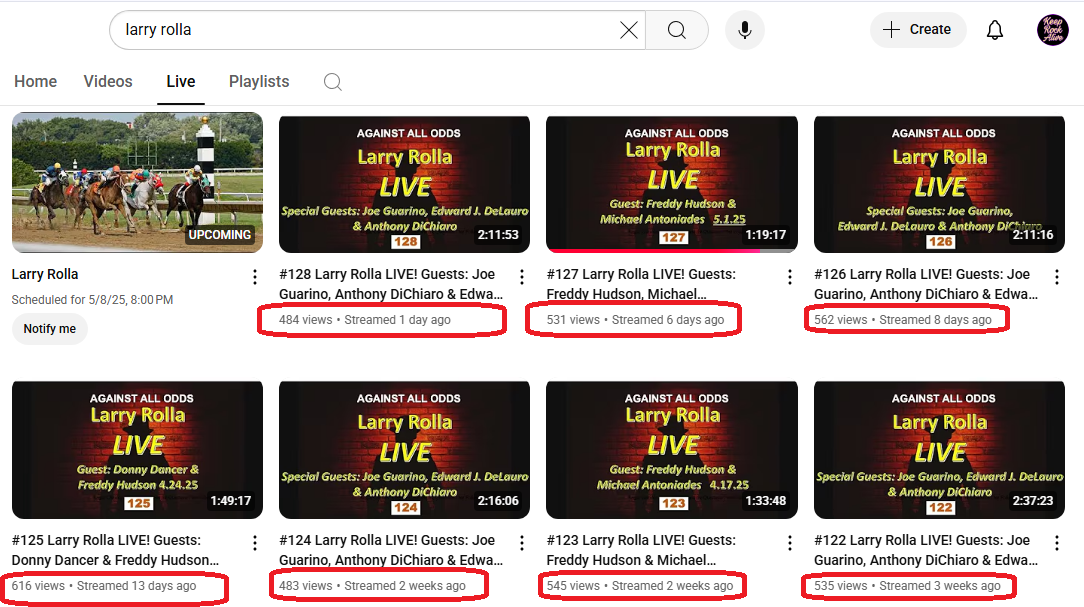The image size is (1084, 607).
Task: Switch to the Videos tab
Action: [x=108, y=82]
